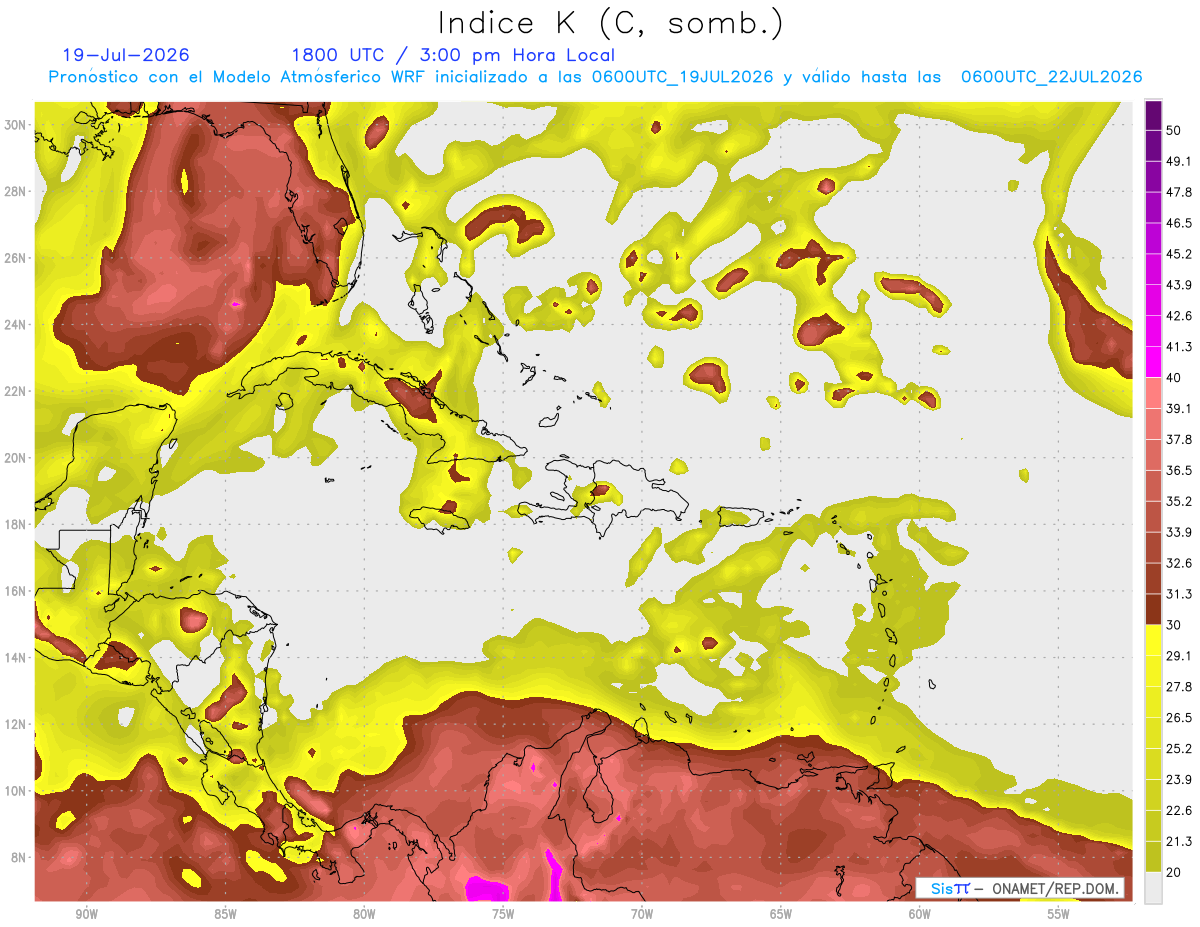1200x927 pixels.
Task: Click the colorbar value 40
Action: click(1173, 377)
